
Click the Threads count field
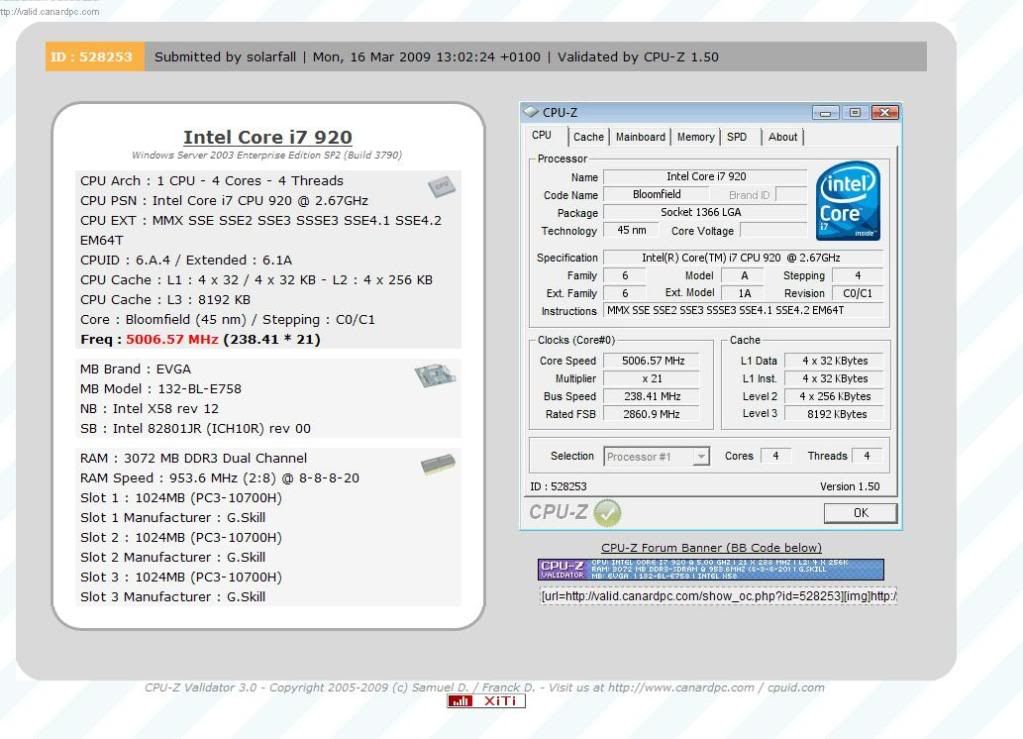[x=866, y=456]
